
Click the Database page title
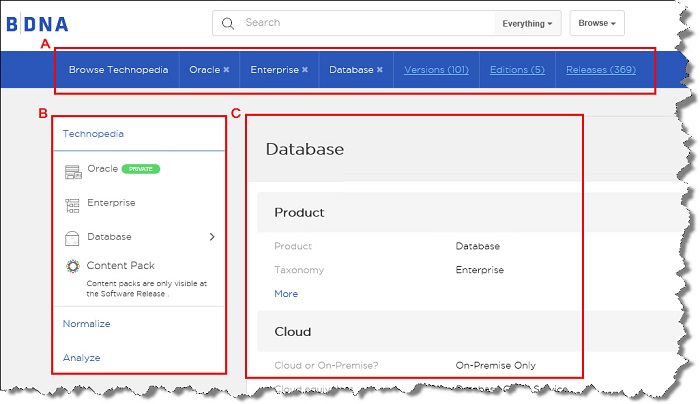(305, 149)
